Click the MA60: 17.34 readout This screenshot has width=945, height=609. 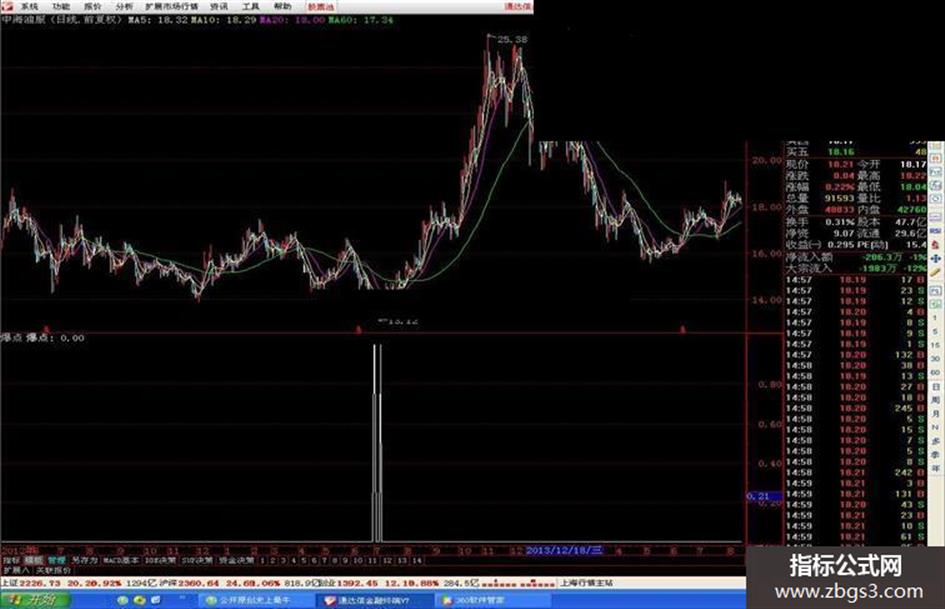360,20
